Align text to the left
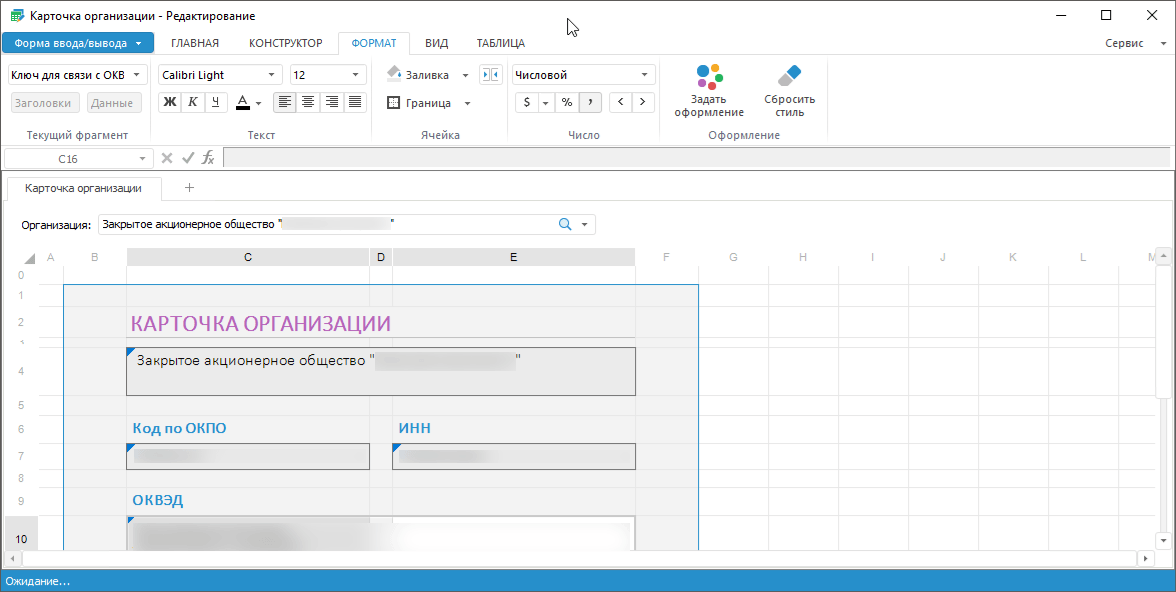The image size is (1176, 592). (285, 102)
